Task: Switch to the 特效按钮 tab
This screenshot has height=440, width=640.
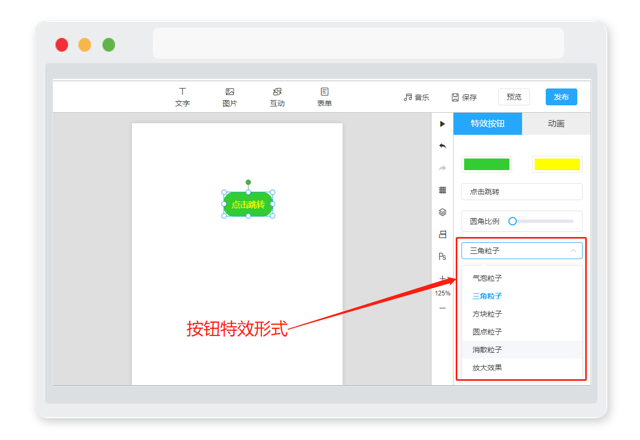Action: pos(488,124)
